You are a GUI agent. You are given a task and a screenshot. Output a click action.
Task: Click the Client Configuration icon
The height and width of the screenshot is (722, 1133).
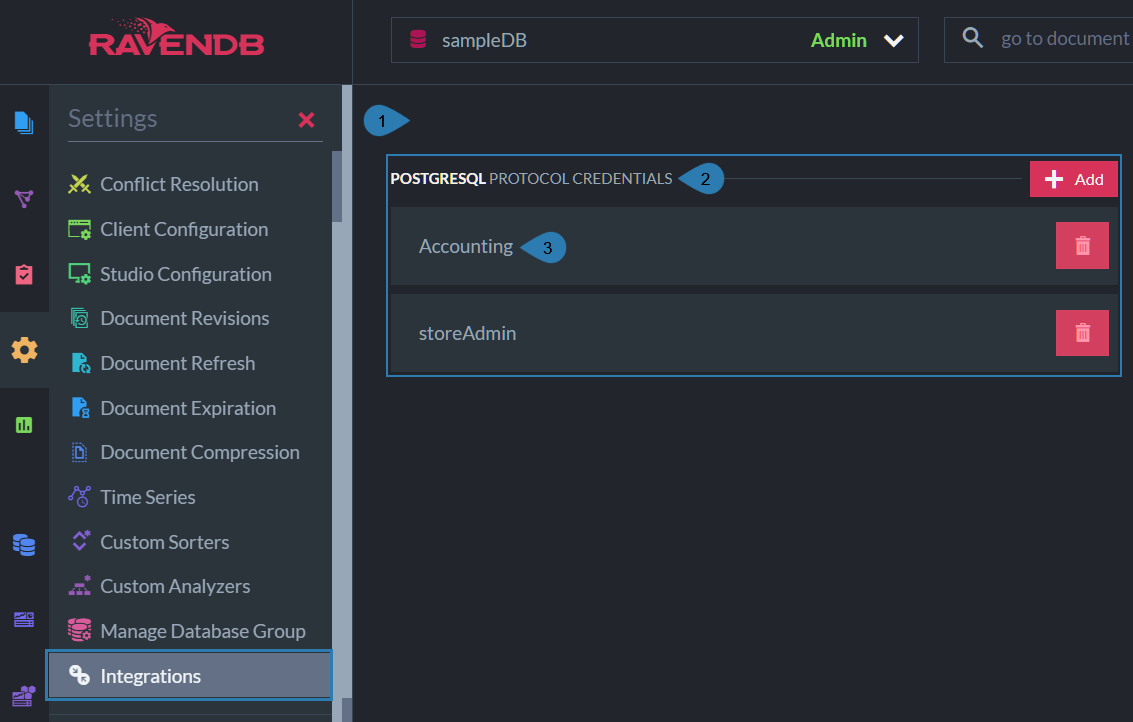[x=79, y=229]
